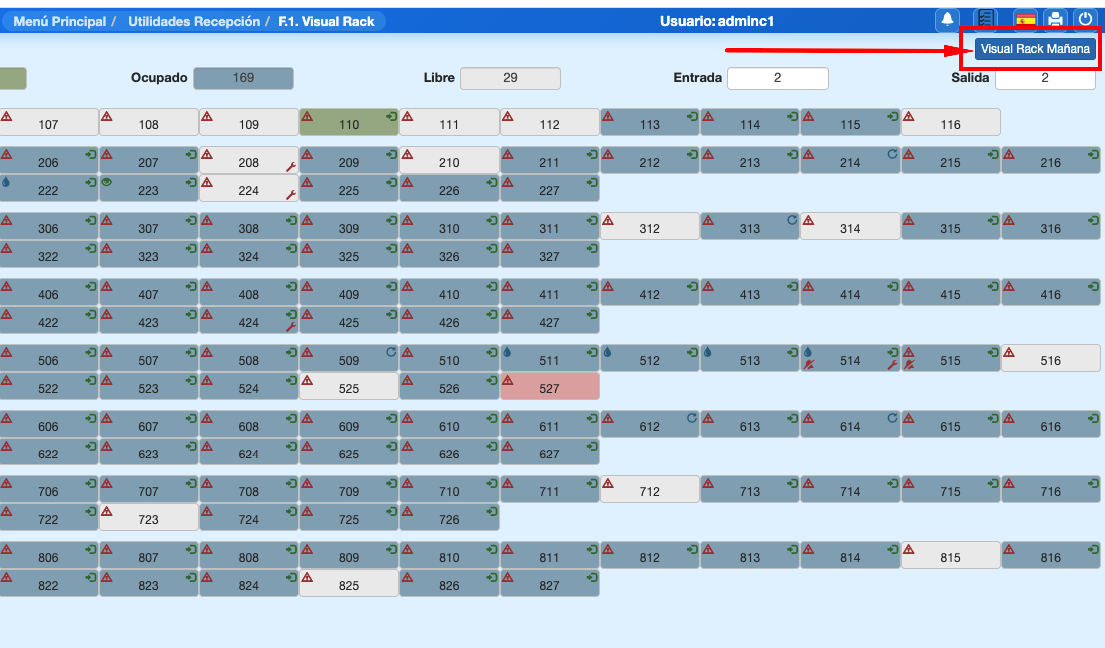The image size is (1105, 648).
Task: Click the check-in arrow icon on room 113
Action: (692, 116)
